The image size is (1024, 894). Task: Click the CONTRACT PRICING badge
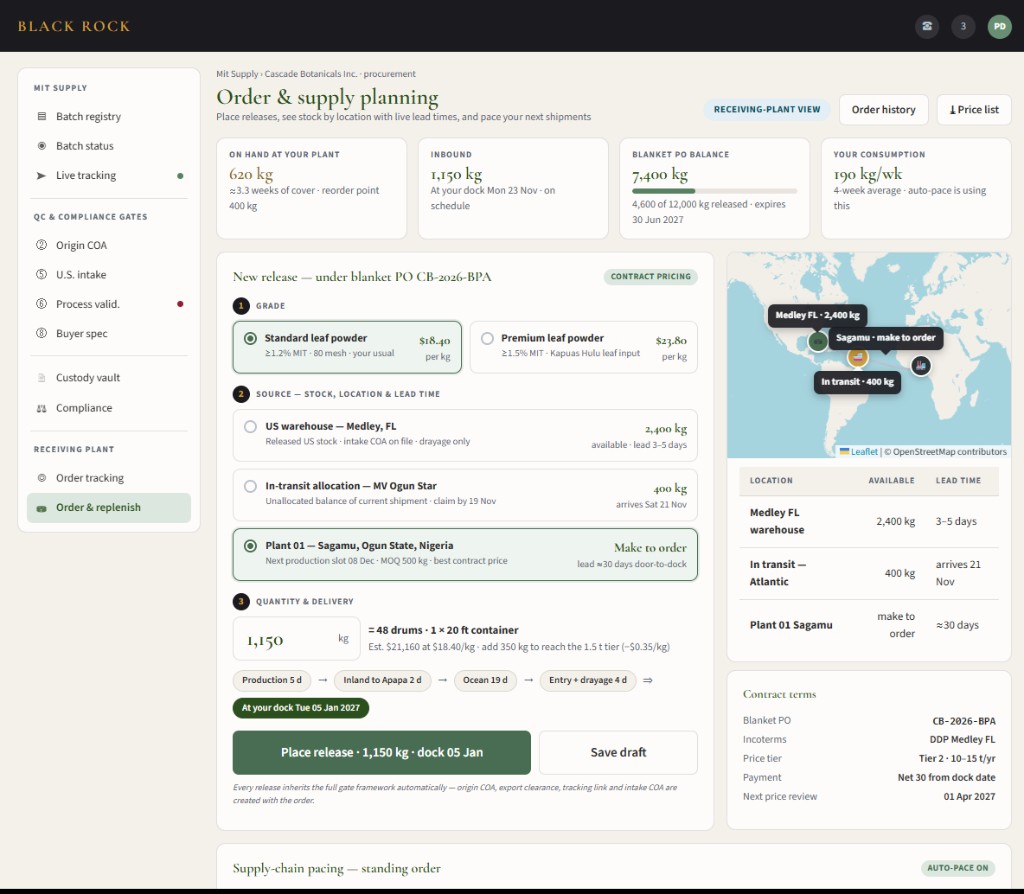click(650, 277)
